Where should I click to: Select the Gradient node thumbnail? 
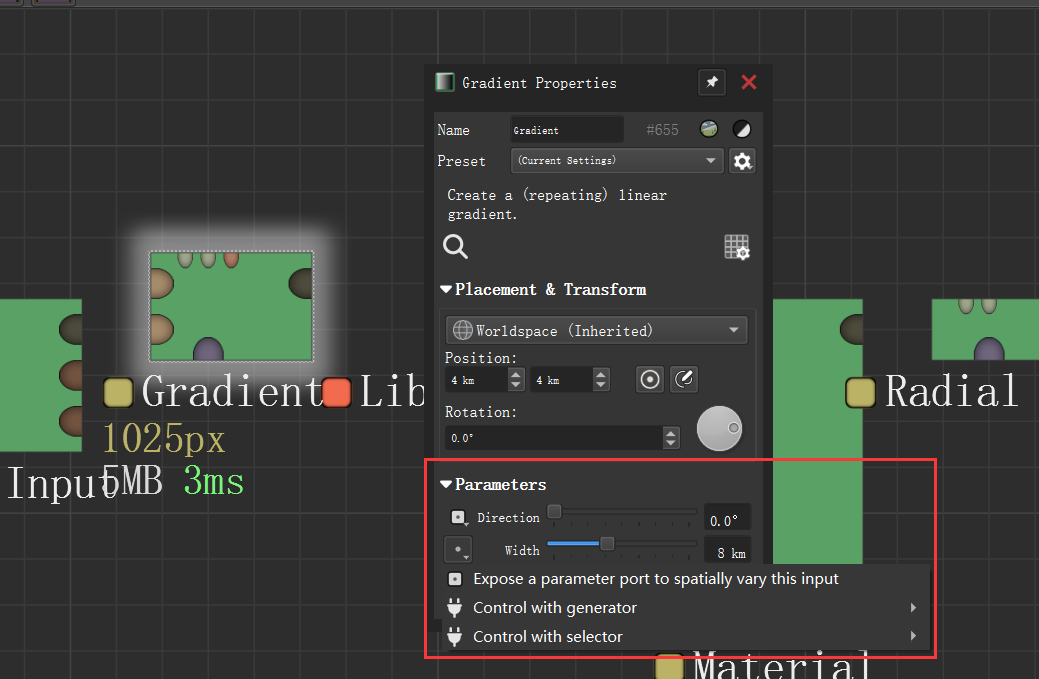point(231,307)
